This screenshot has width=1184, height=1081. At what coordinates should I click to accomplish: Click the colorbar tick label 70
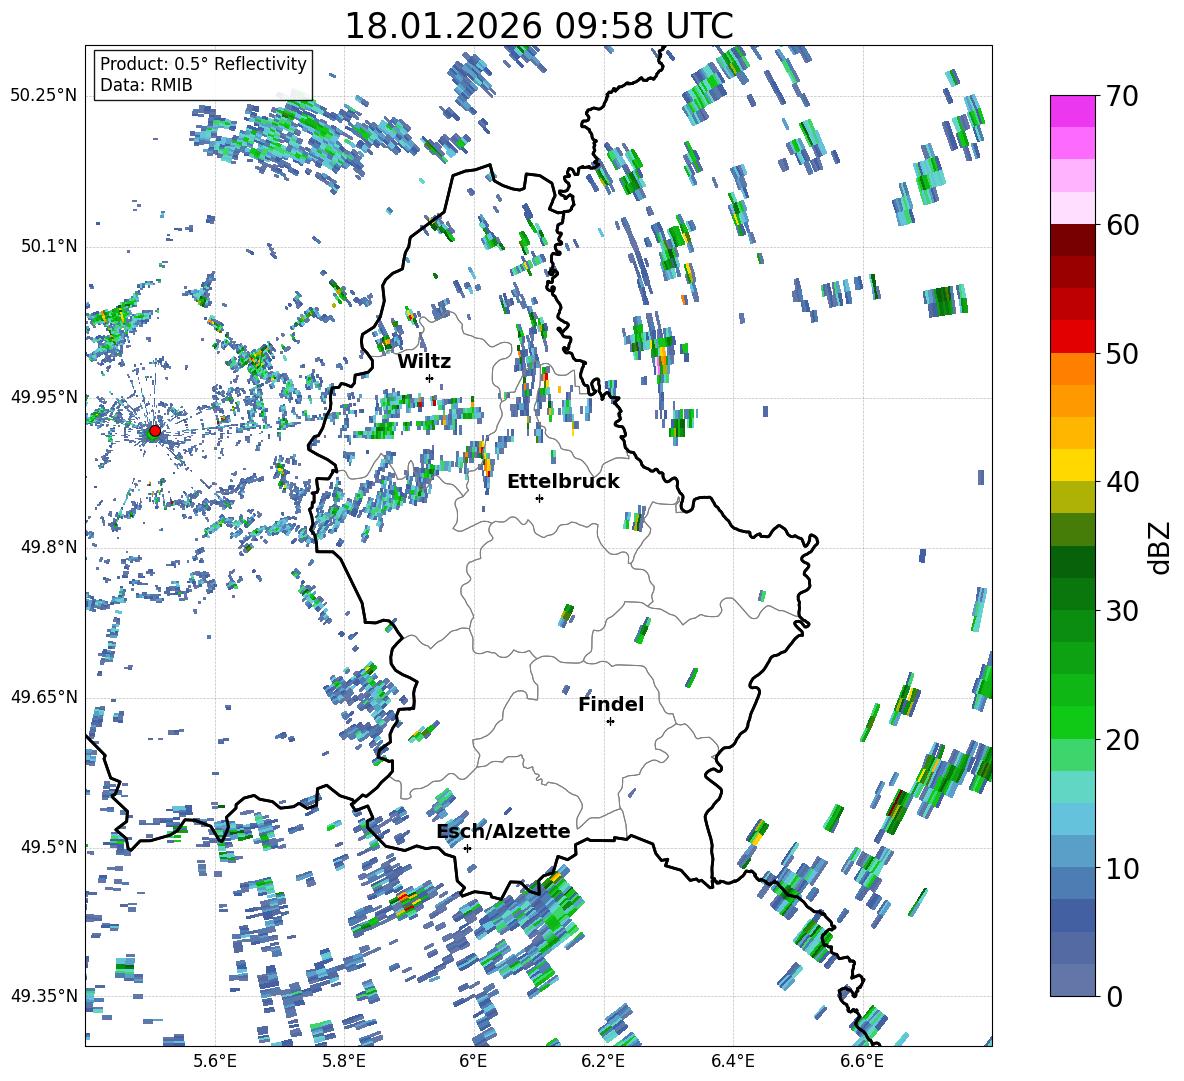coord(1122,96)
